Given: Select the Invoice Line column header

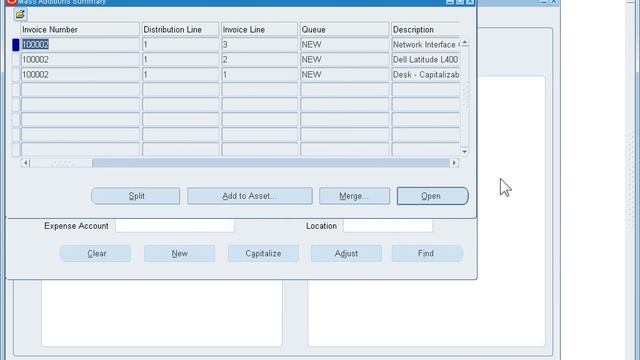Looking at the screenshot, I should (260, 29).
